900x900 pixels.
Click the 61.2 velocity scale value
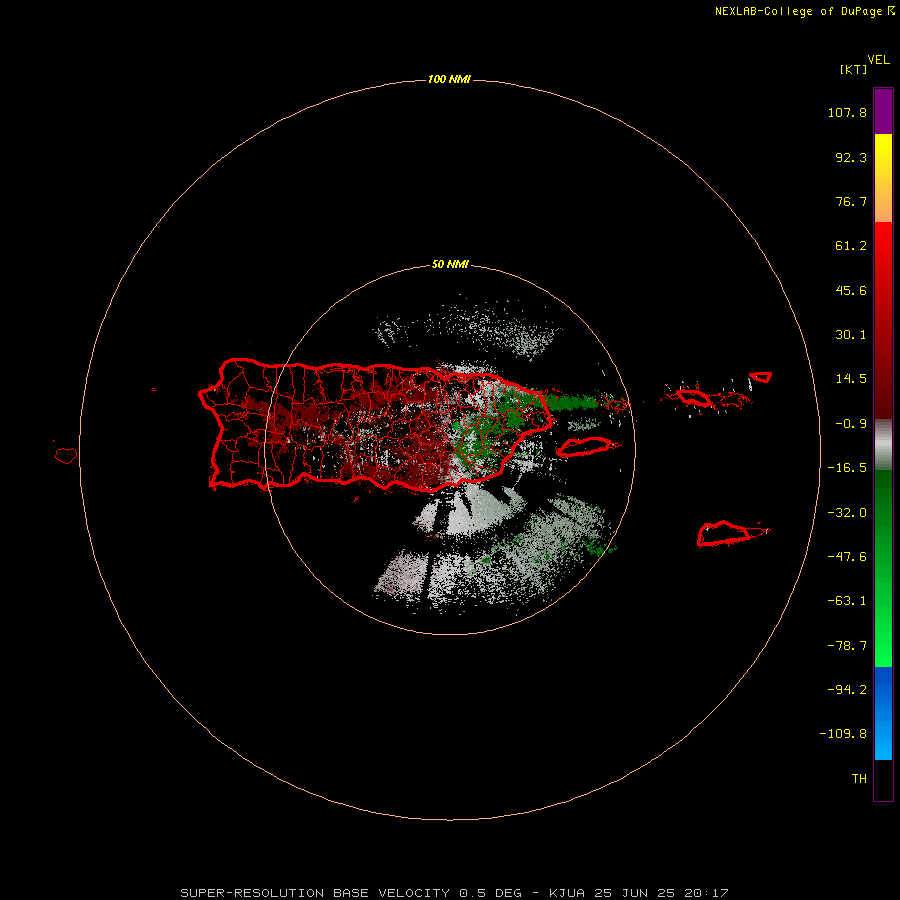tap(851, 246)
